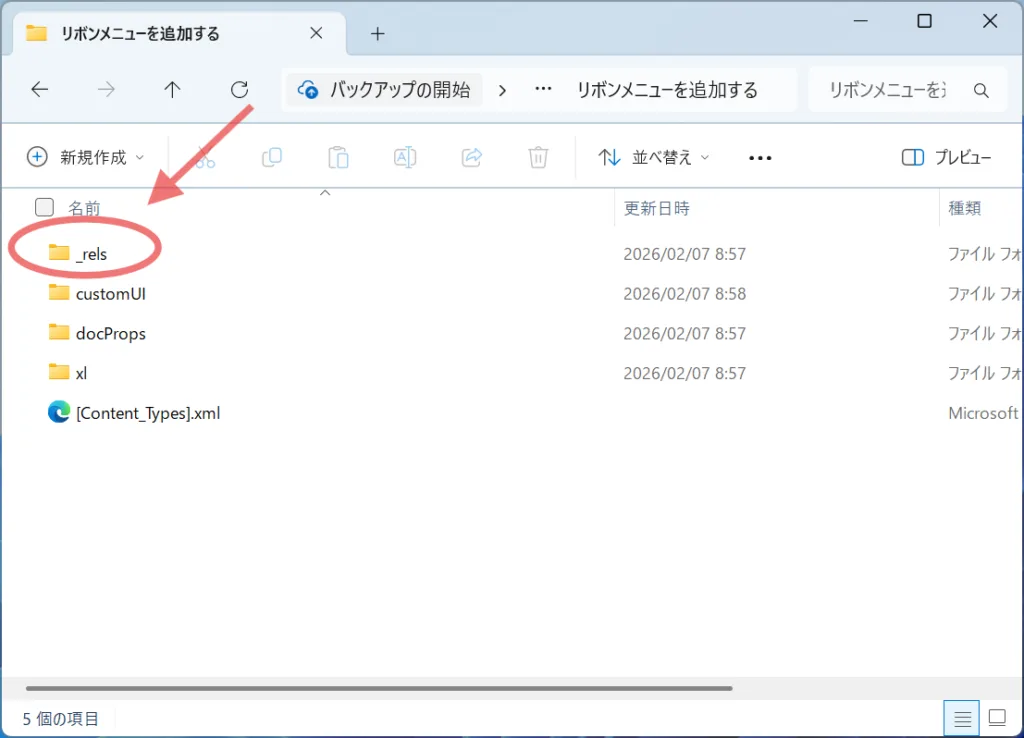Toggle the select-all checkbox beside 名前 header
This screenshot has width=1024, height=738.
tap(44, 206)
